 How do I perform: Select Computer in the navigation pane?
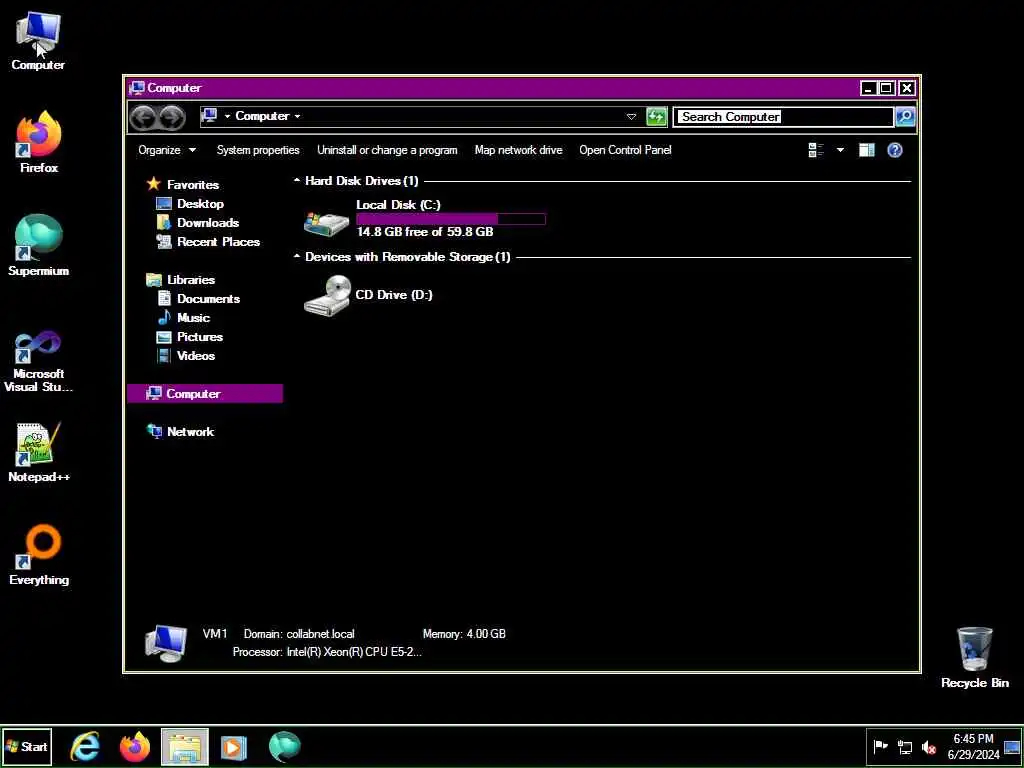[x=205, y=393]
